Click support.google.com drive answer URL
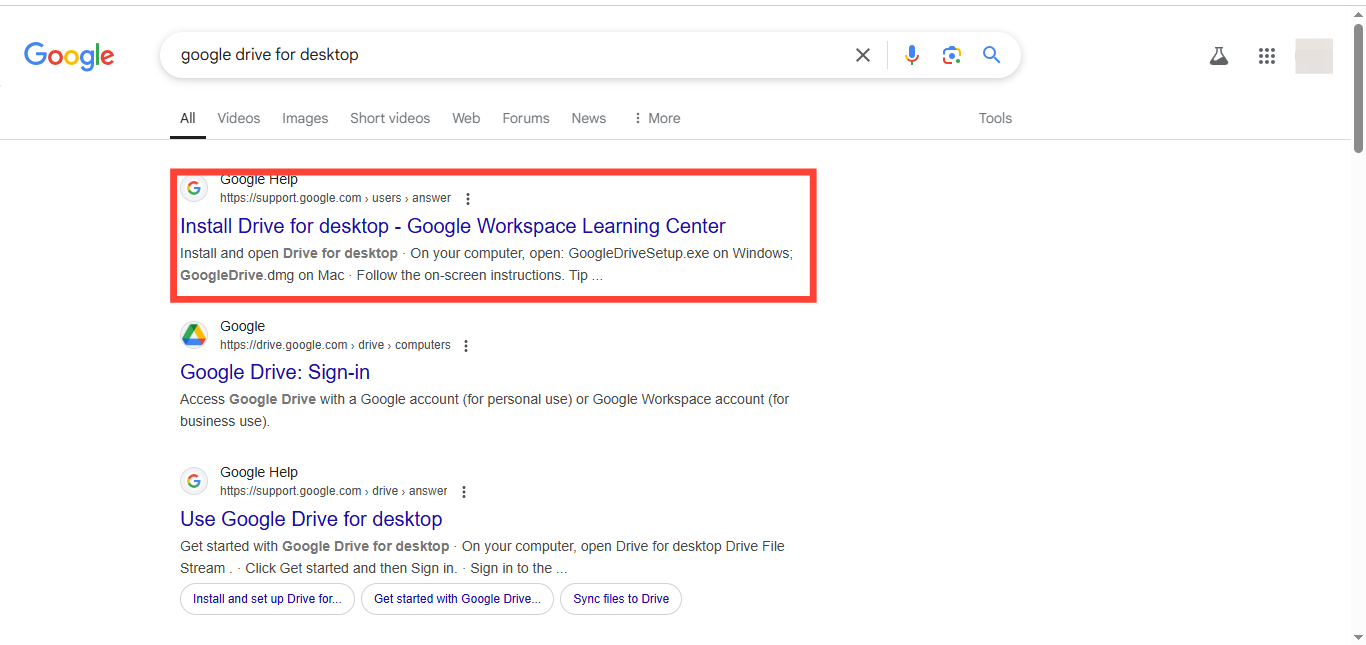1366x645 pixels. [334, 491]
